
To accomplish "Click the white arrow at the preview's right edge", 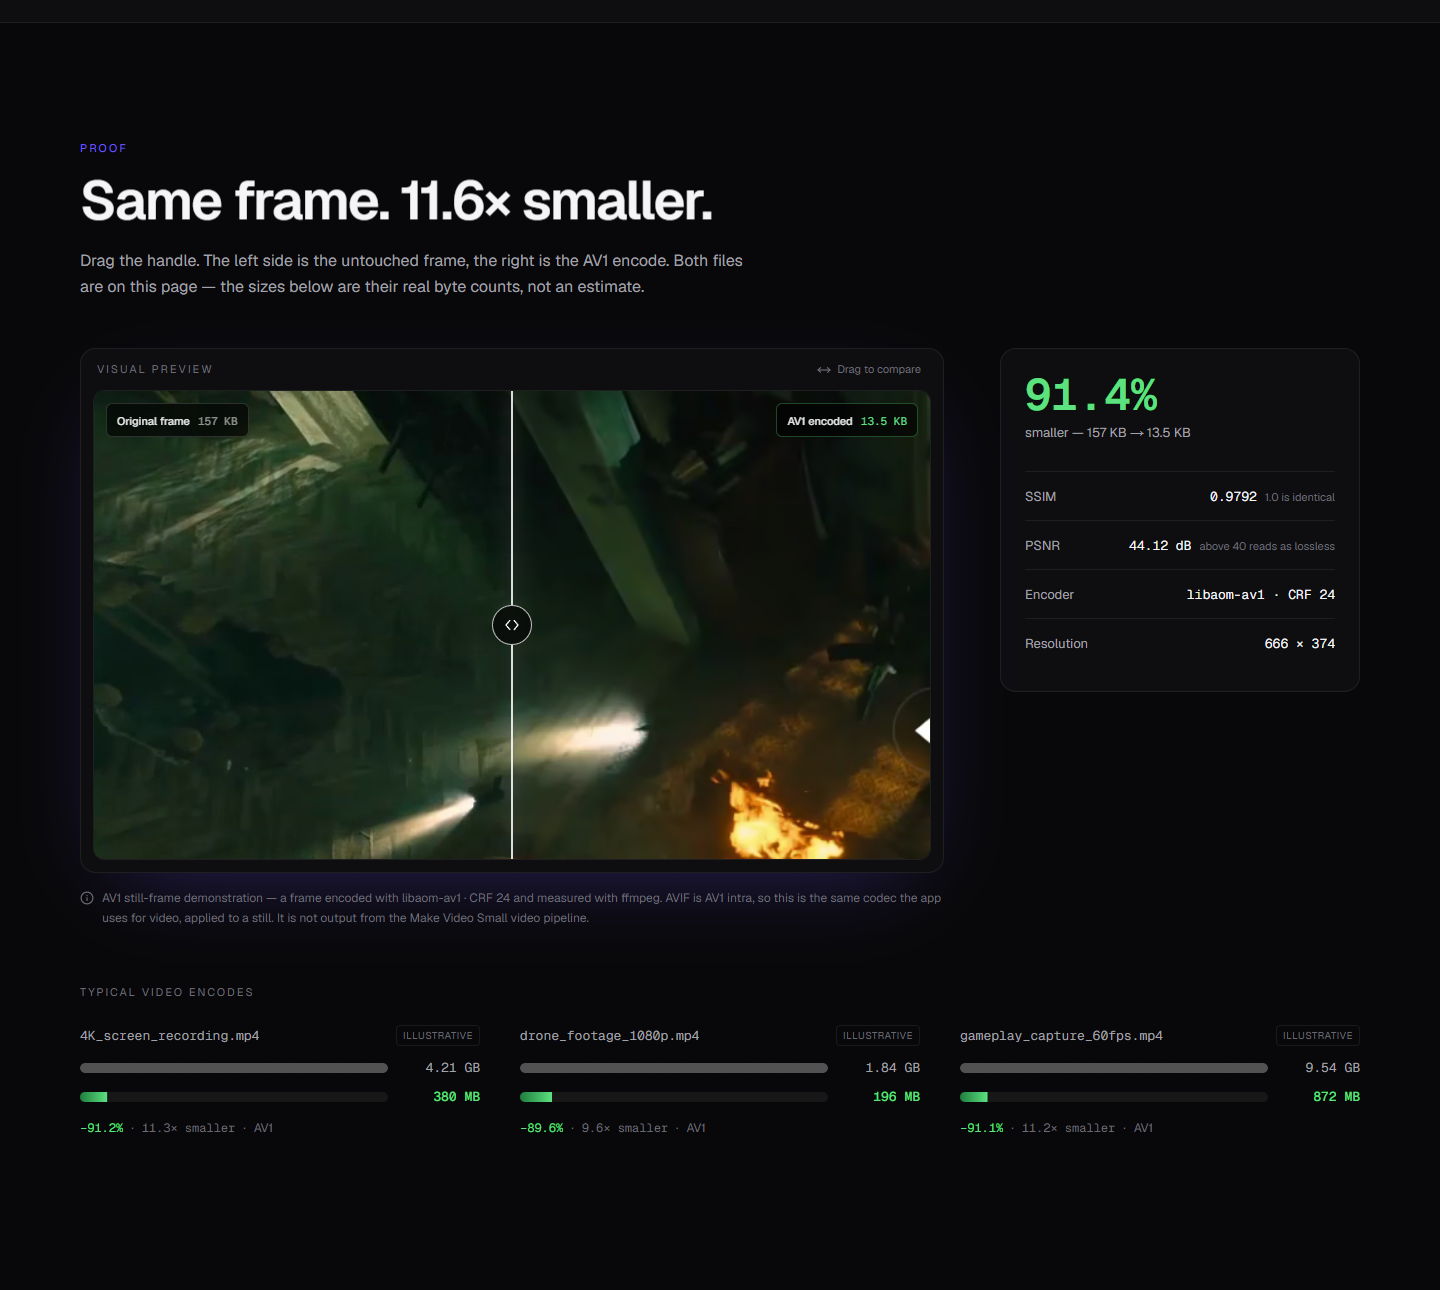I will [923, 731].
